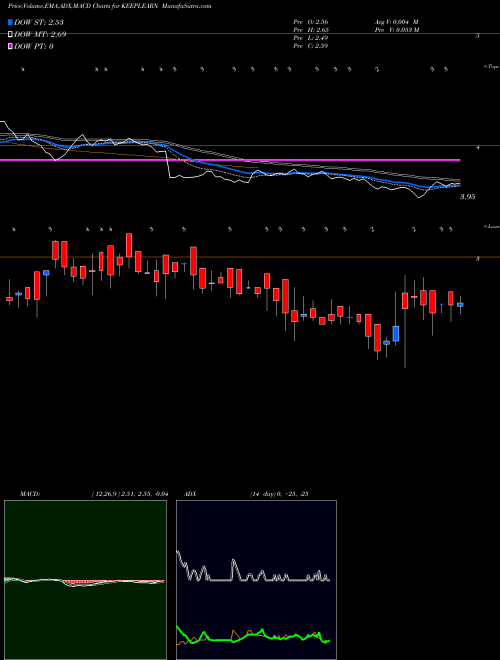500x660 pixels.
Task: Click the y-axis label 5
Action: [478, 36]
